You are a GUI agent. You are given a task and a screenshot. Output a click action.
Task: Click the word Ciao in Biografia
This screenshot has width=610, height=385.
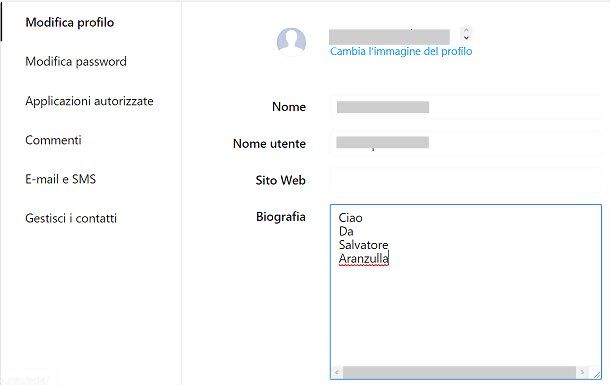(x=351, y=218)
